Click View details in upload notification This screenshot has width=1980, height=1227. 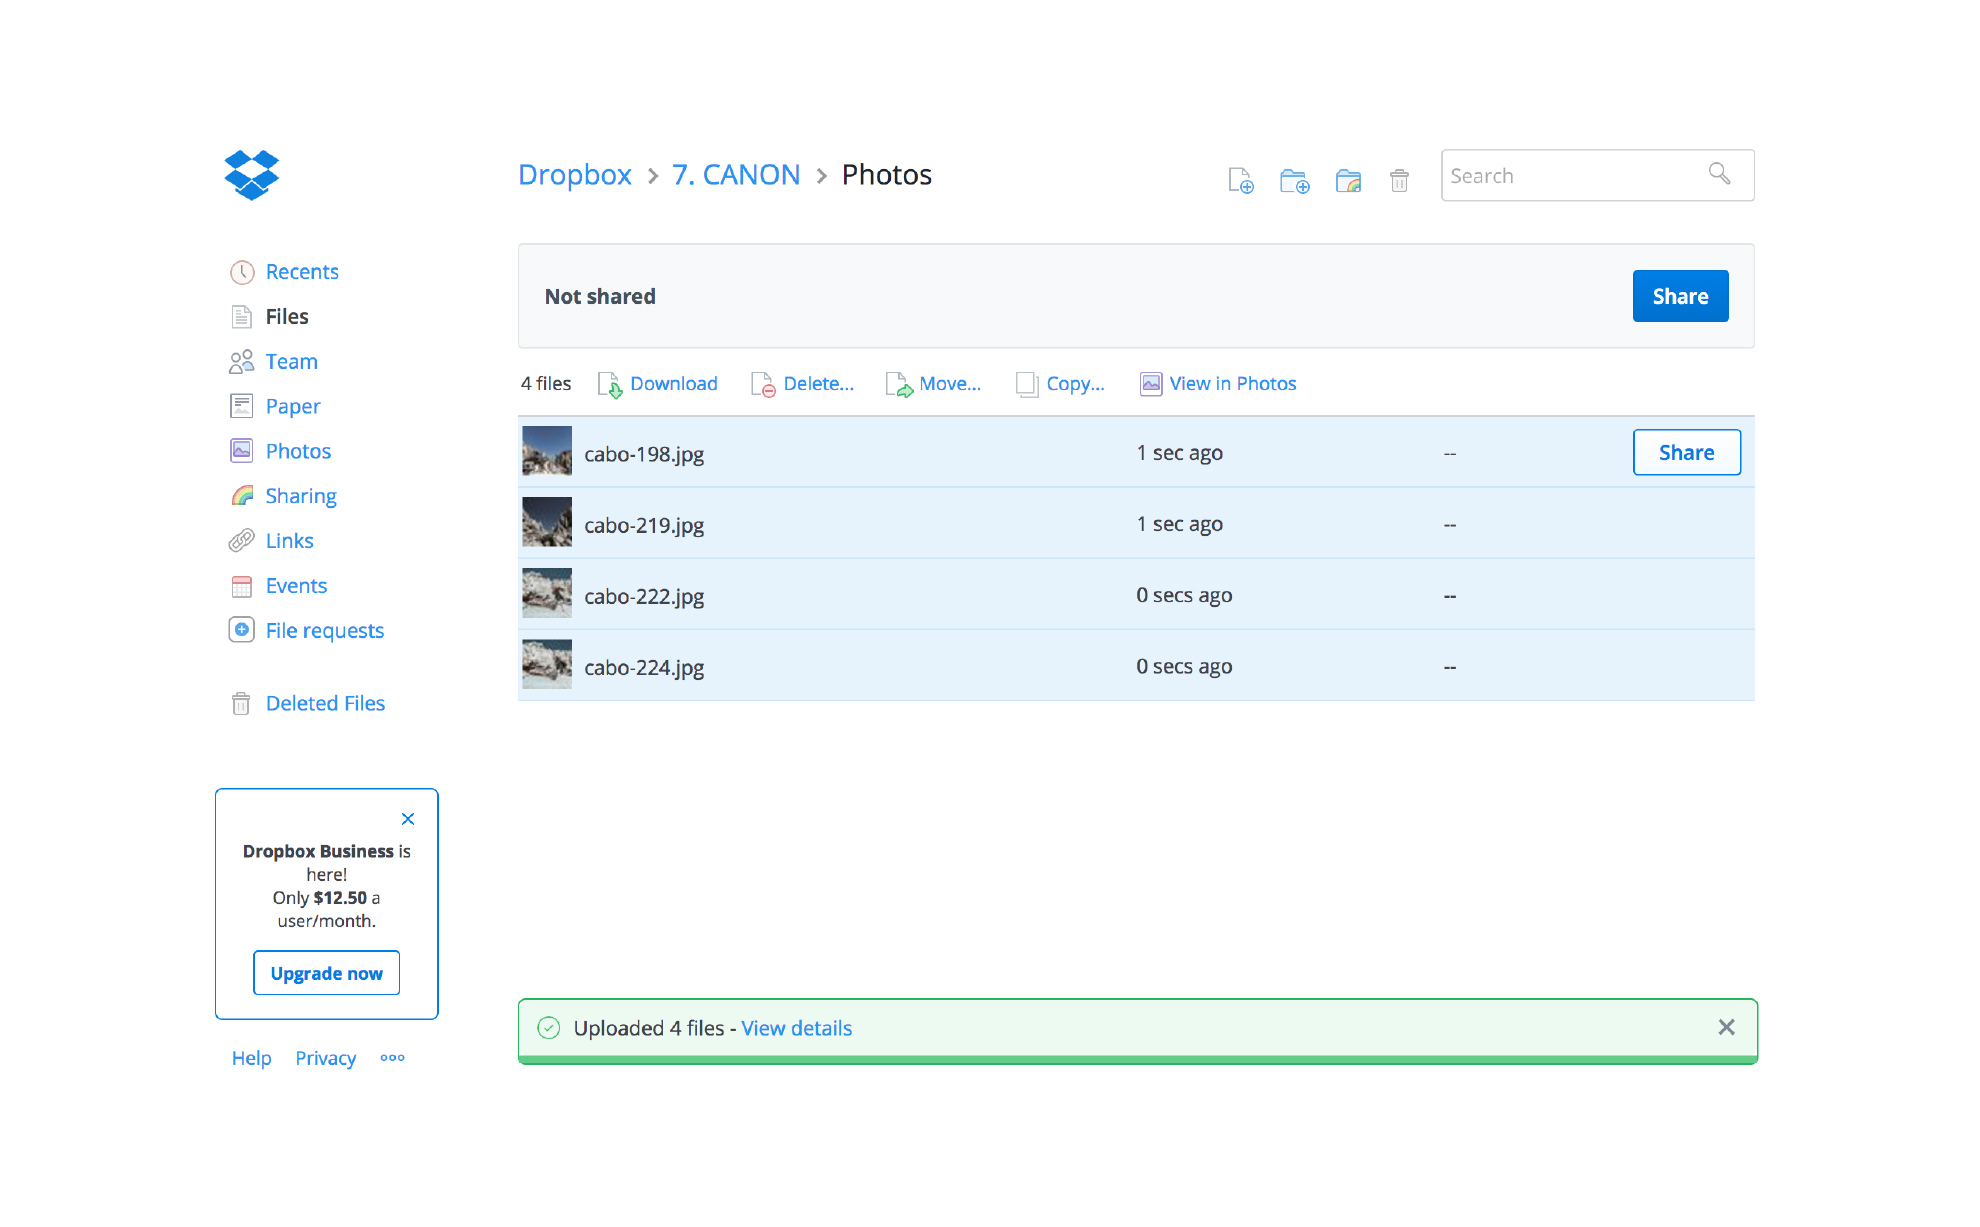click(796, 1028)
